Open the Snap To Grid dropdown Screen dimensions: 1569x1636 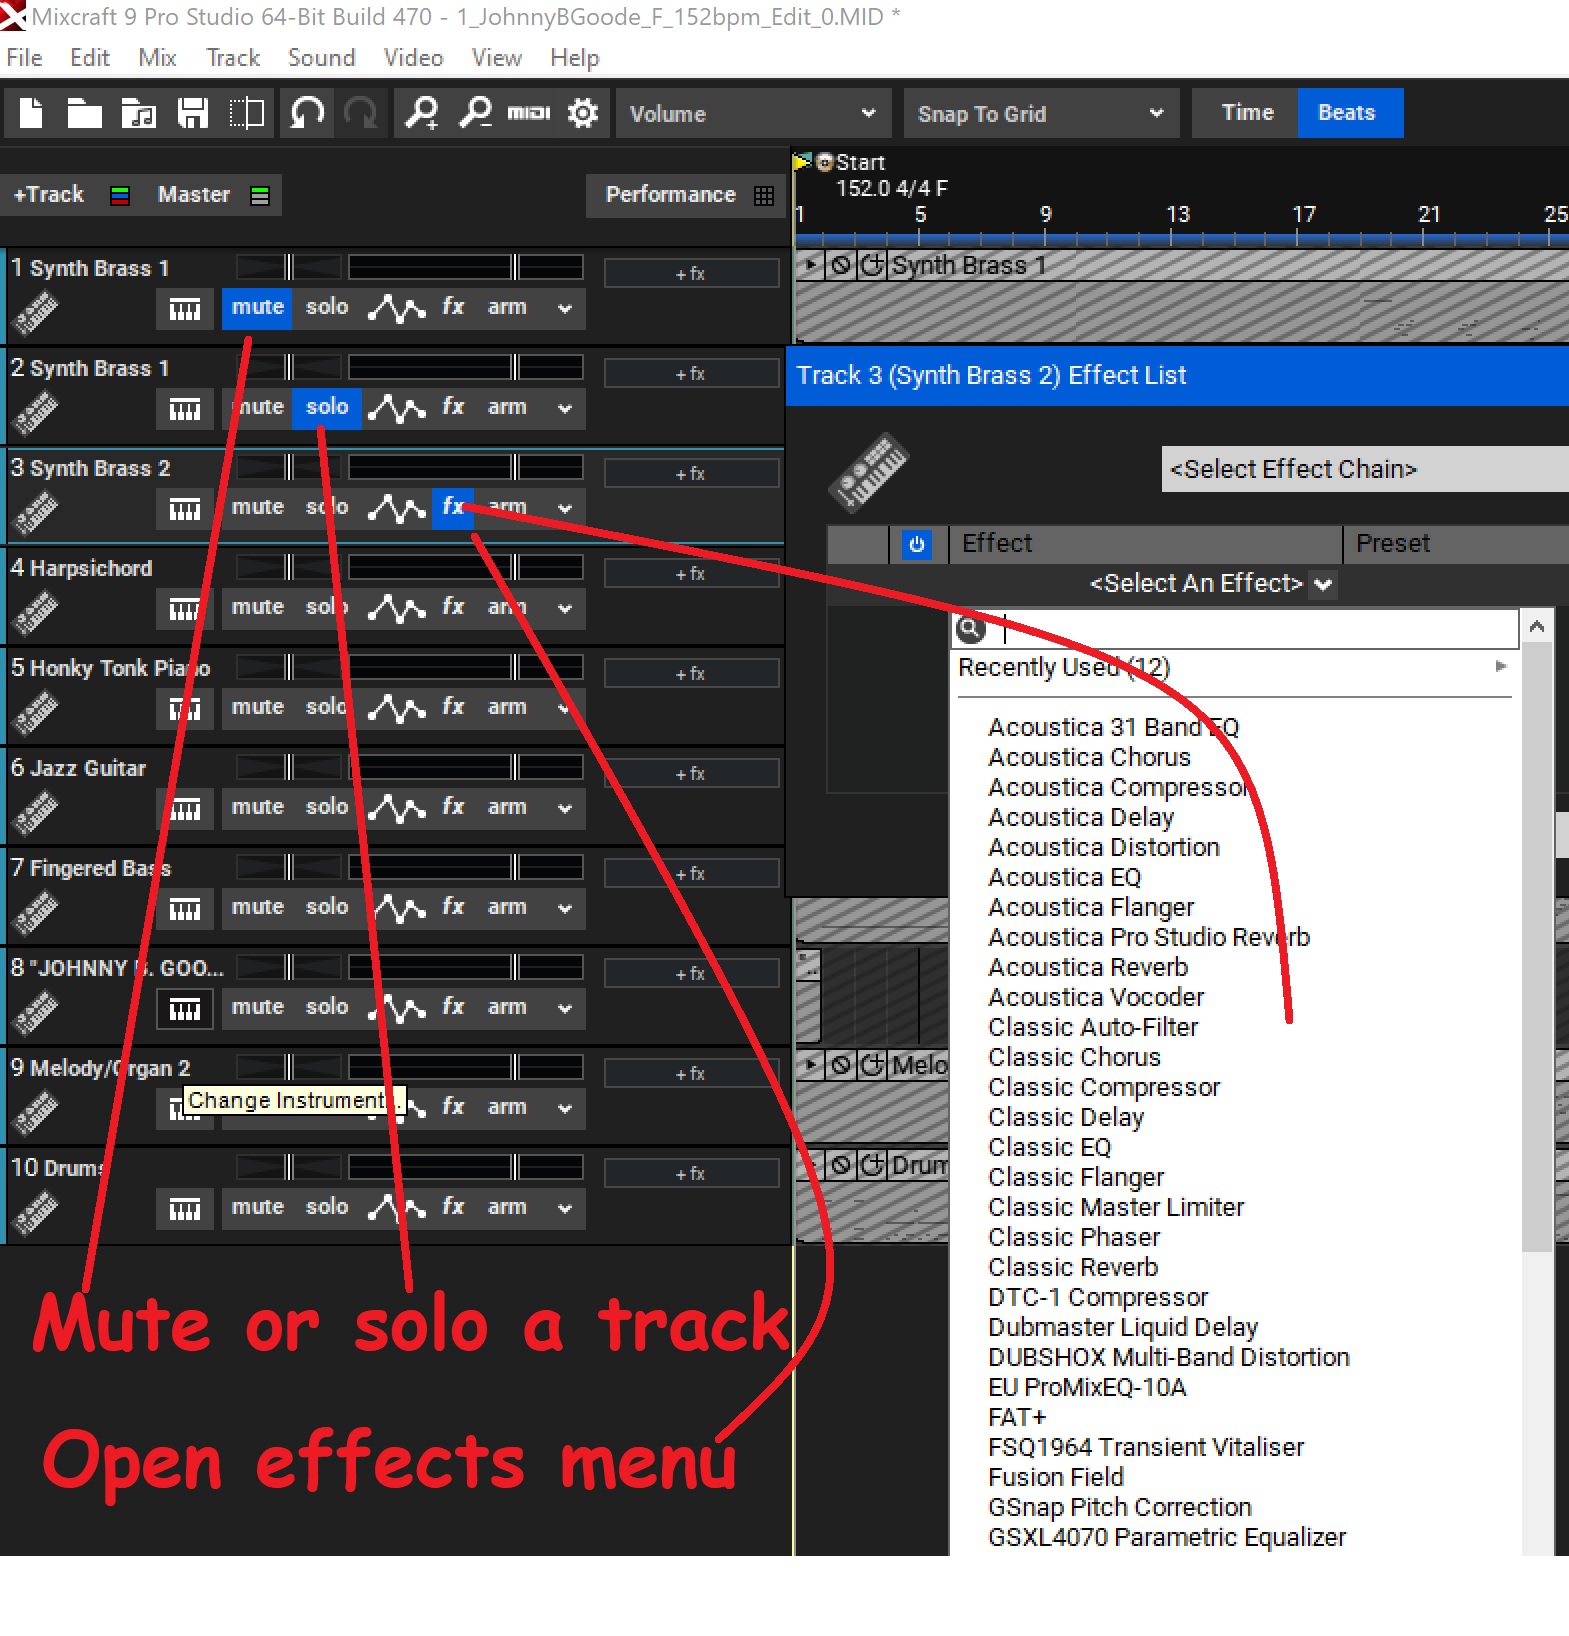tap(1040, 113)
